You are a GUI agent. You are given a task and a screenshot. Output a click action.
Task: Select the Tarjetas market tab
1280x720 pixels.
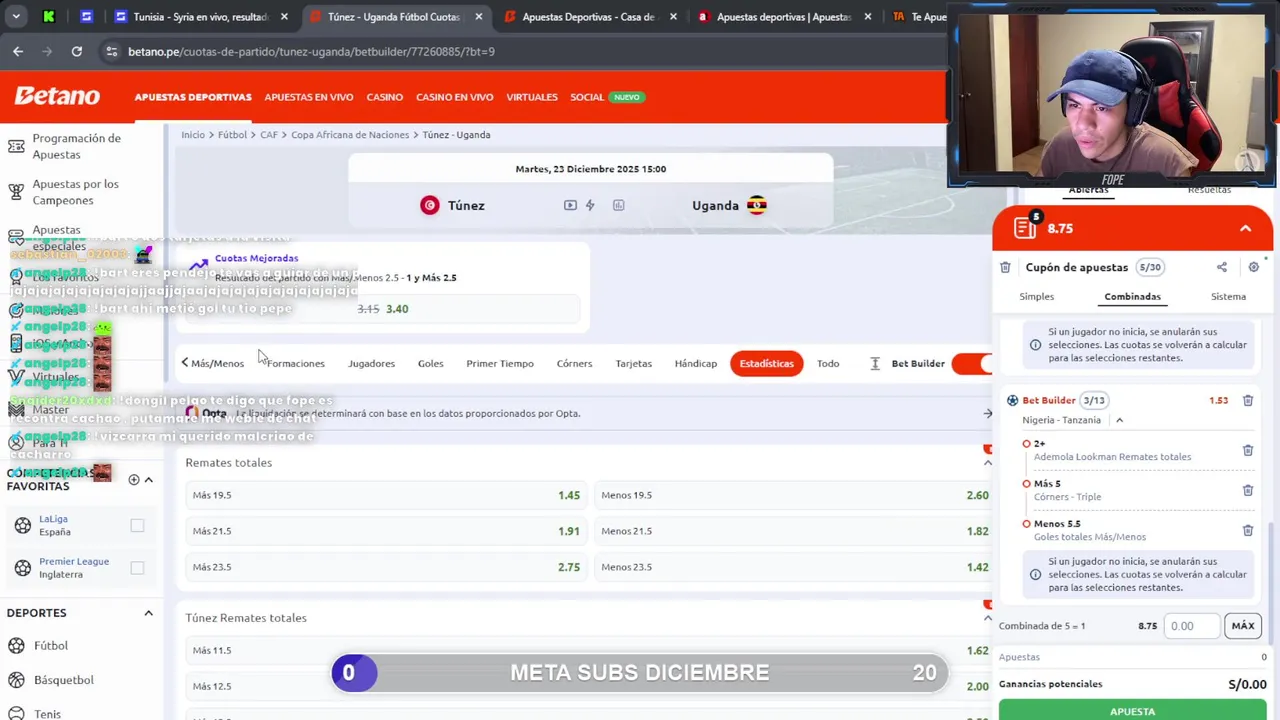[633, 363]
